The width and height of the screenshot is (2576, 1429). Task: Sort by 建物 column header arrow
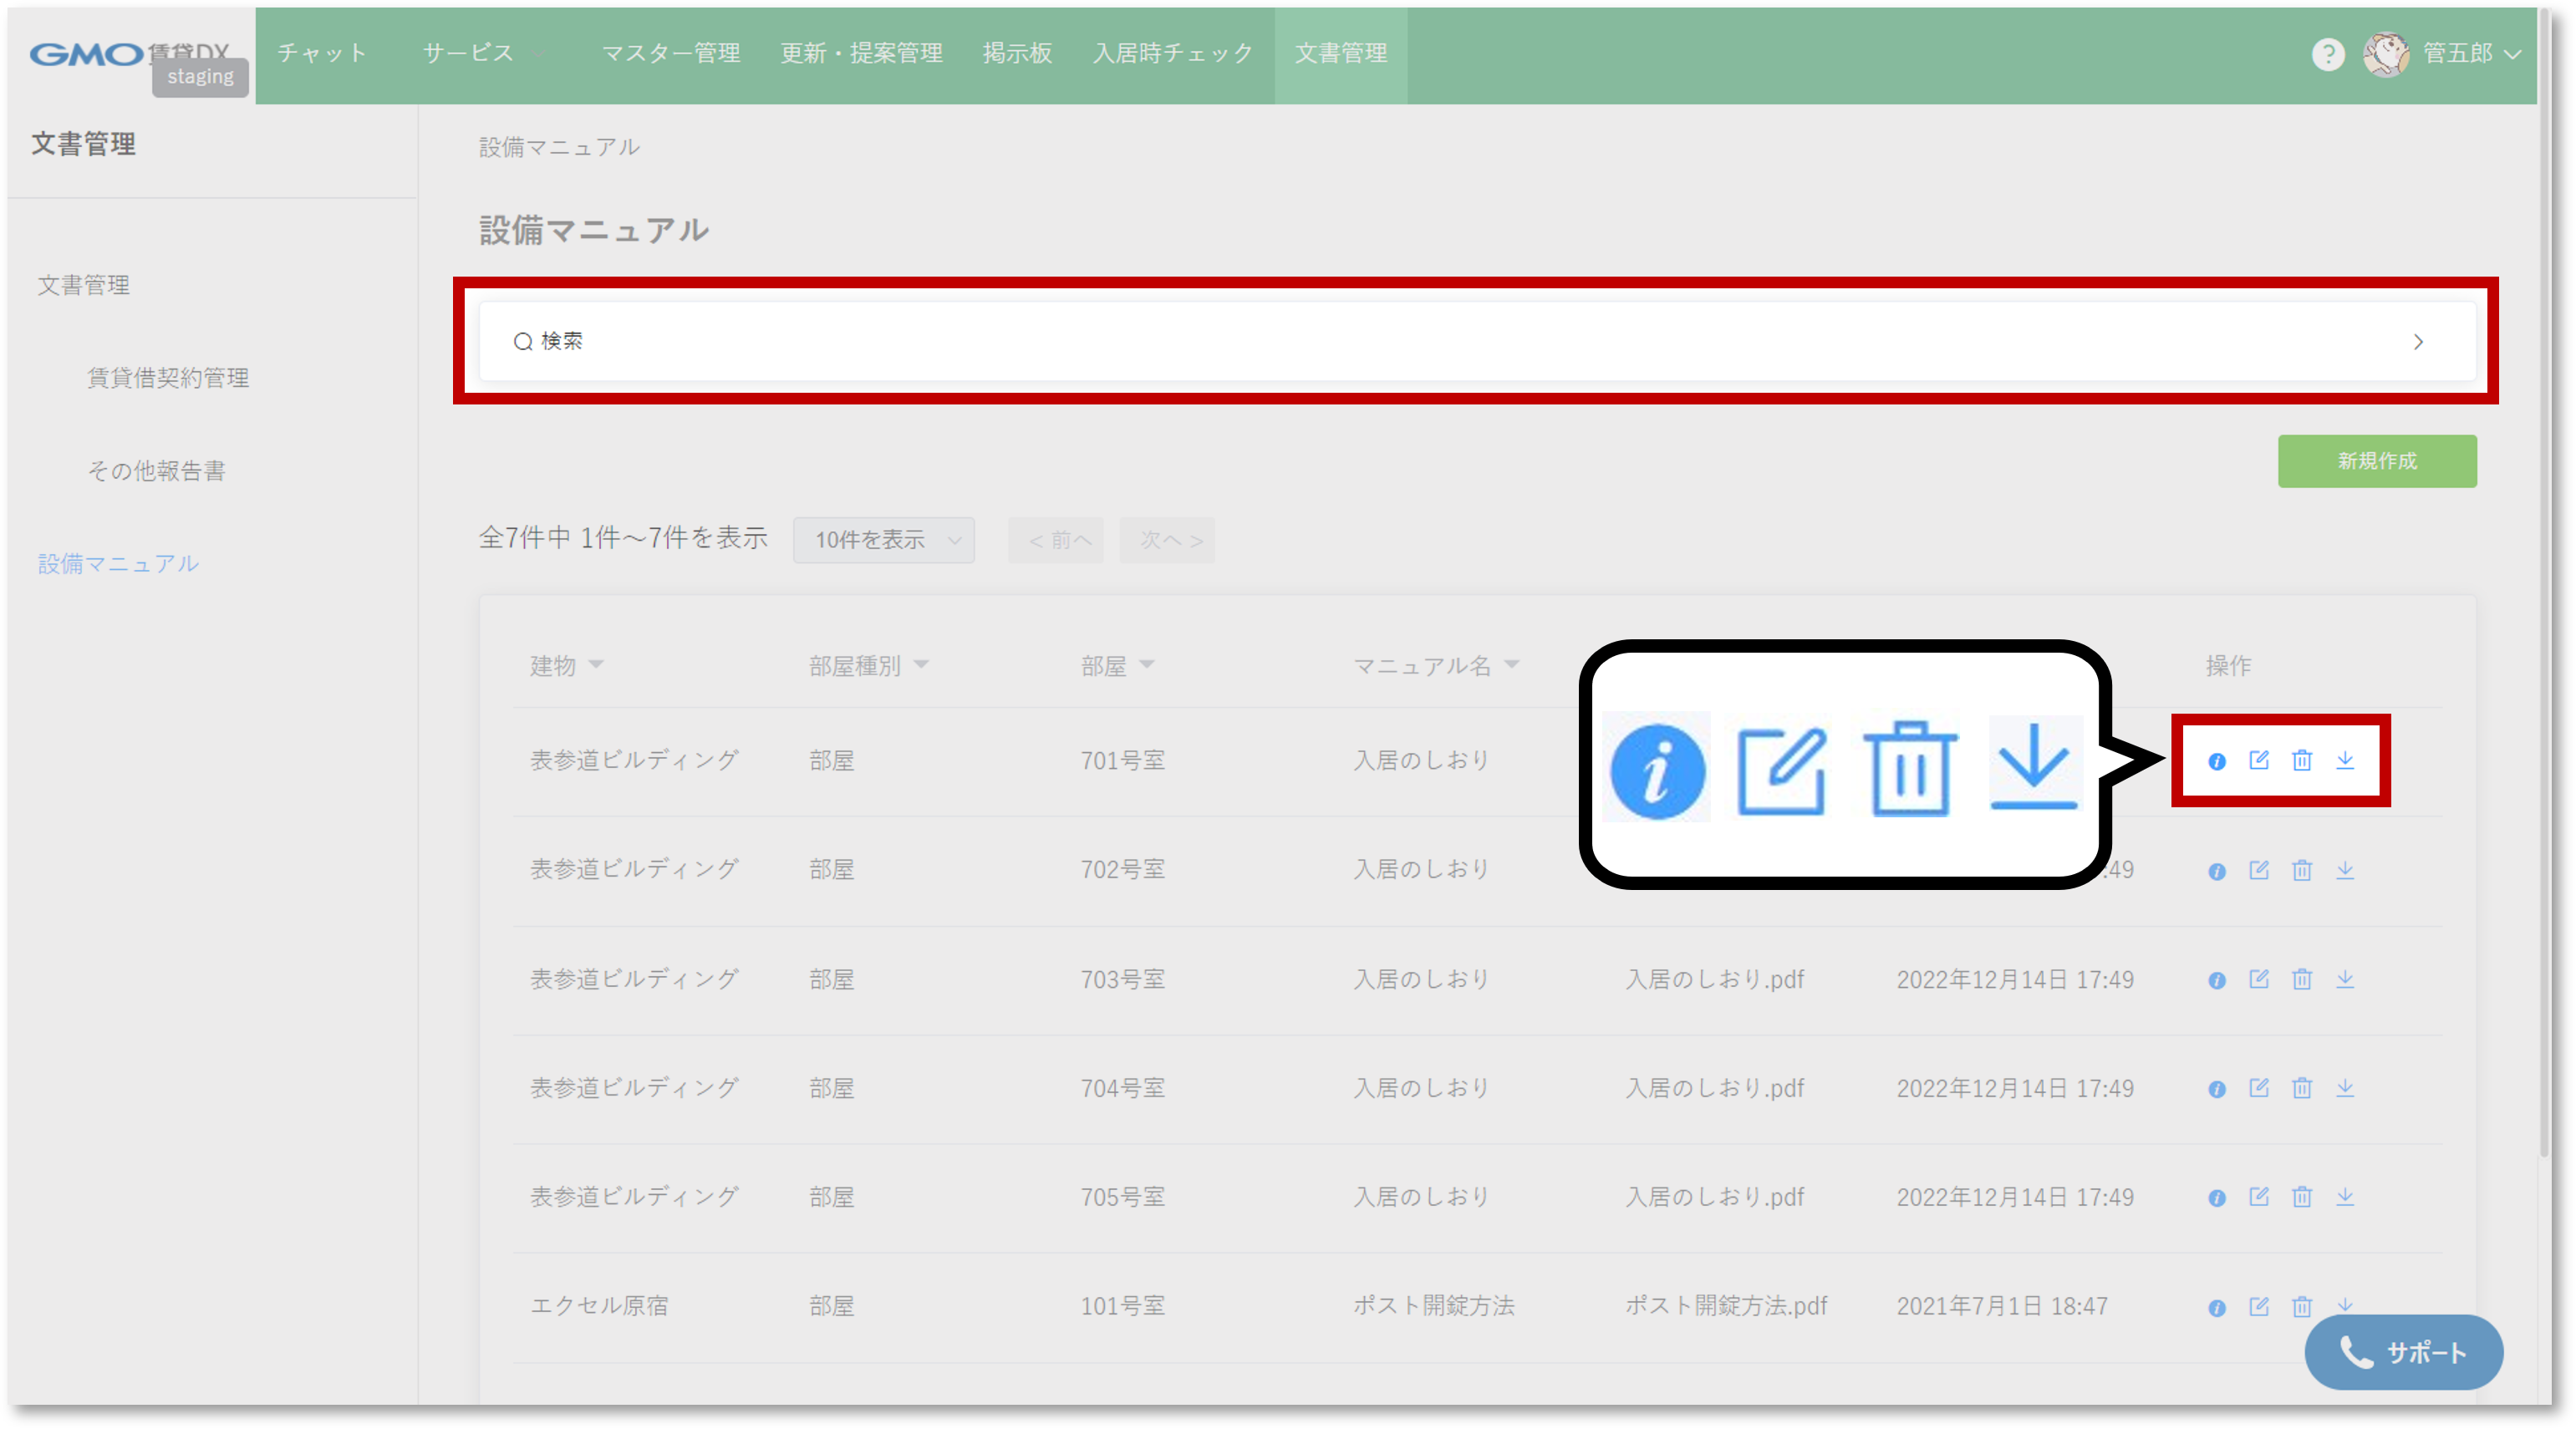point(596,664)
